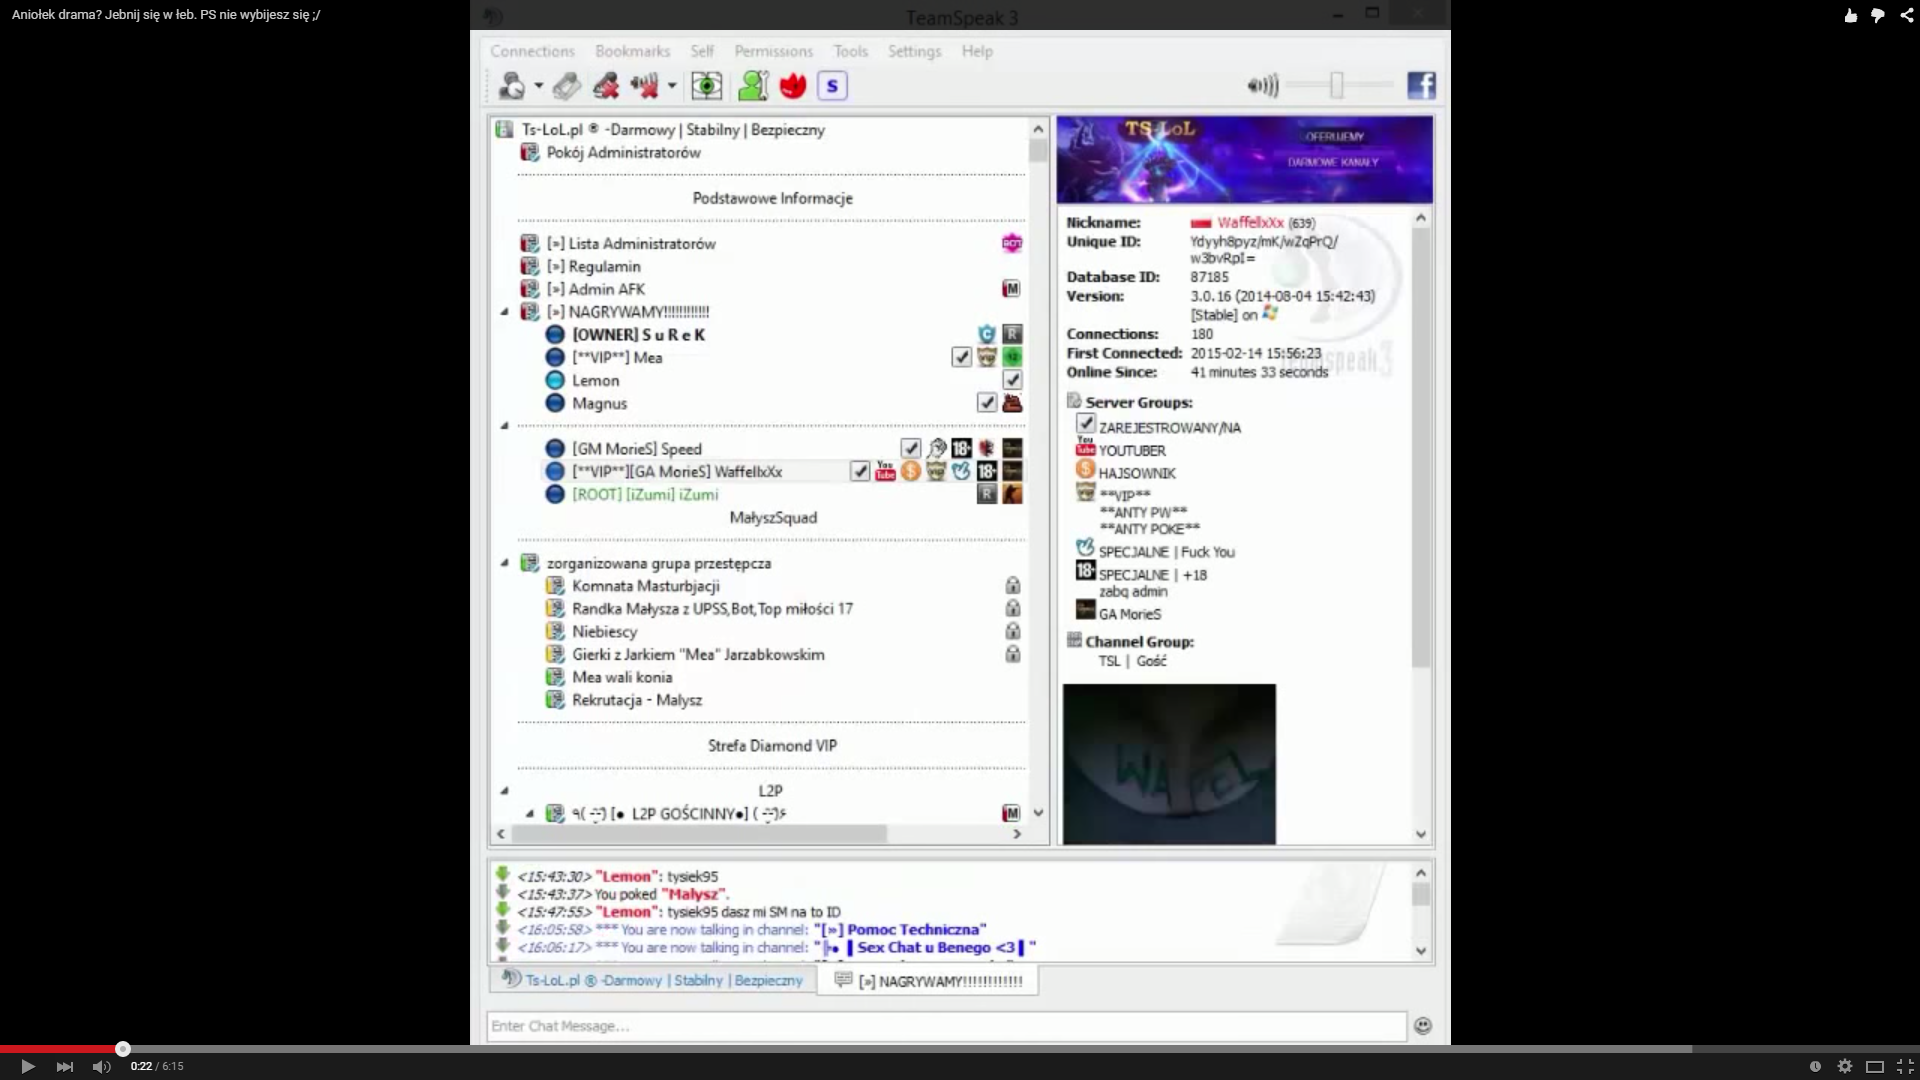Play the YouTube video
Image resolution: width=1920 pixels, height=1080 pixels.
pos(27,1067)
